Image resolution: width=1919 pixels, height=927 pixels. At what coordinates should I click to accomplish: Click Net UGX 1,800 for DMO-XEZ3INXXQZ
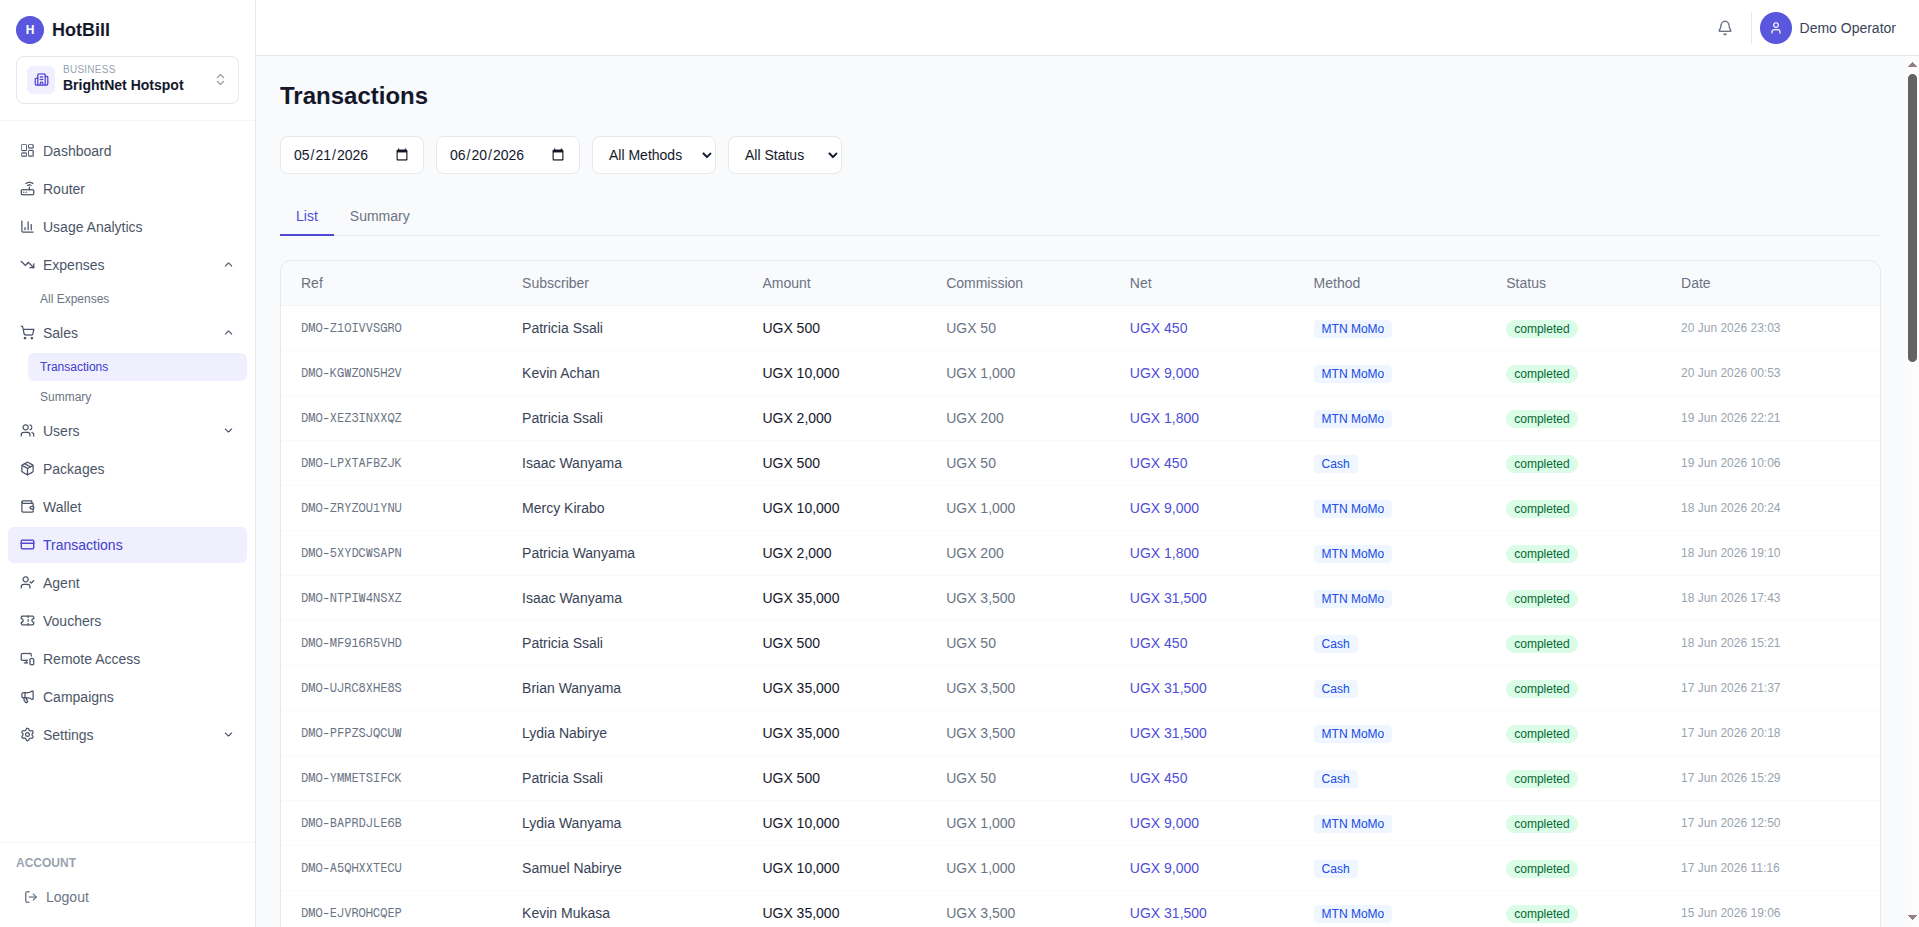[1164, 418]
